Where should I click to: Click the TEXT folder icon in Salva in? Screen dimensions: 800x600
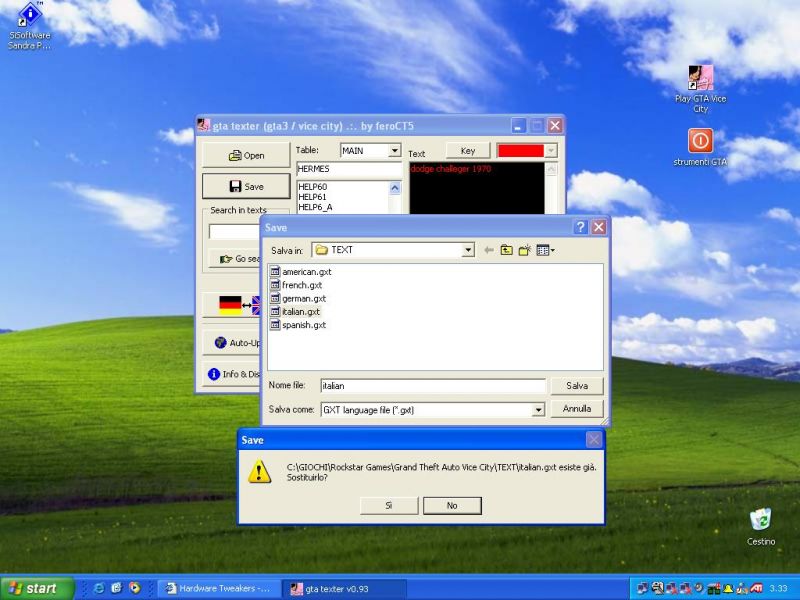click(x=321, y=250)
